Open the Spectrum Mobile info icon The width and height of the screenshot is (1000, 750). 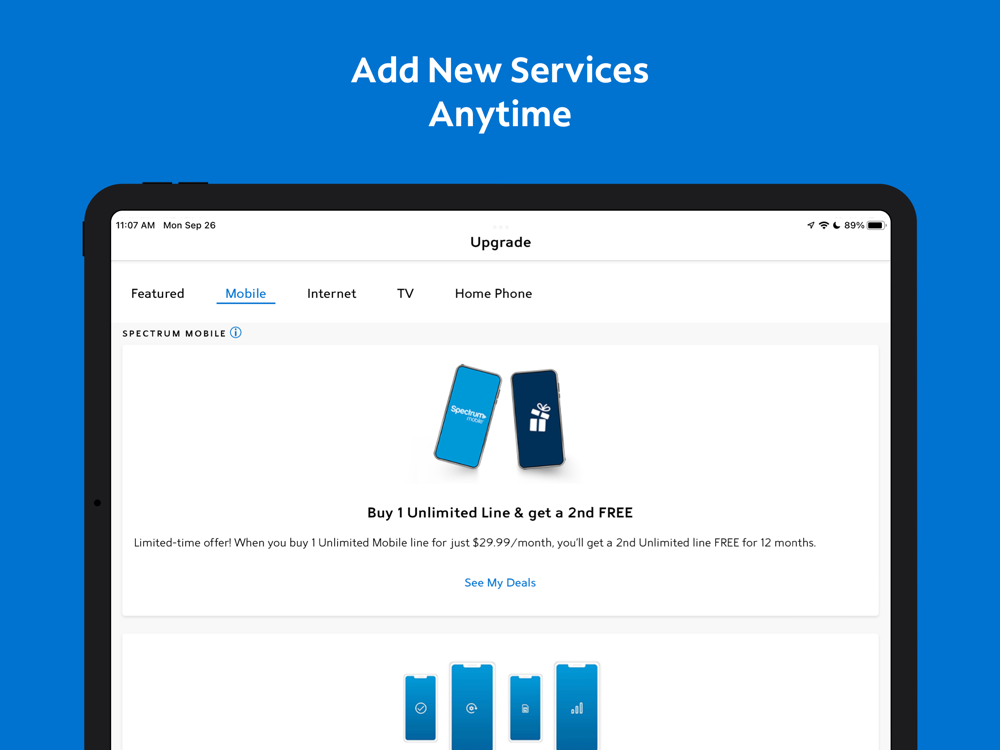(235, 332)
